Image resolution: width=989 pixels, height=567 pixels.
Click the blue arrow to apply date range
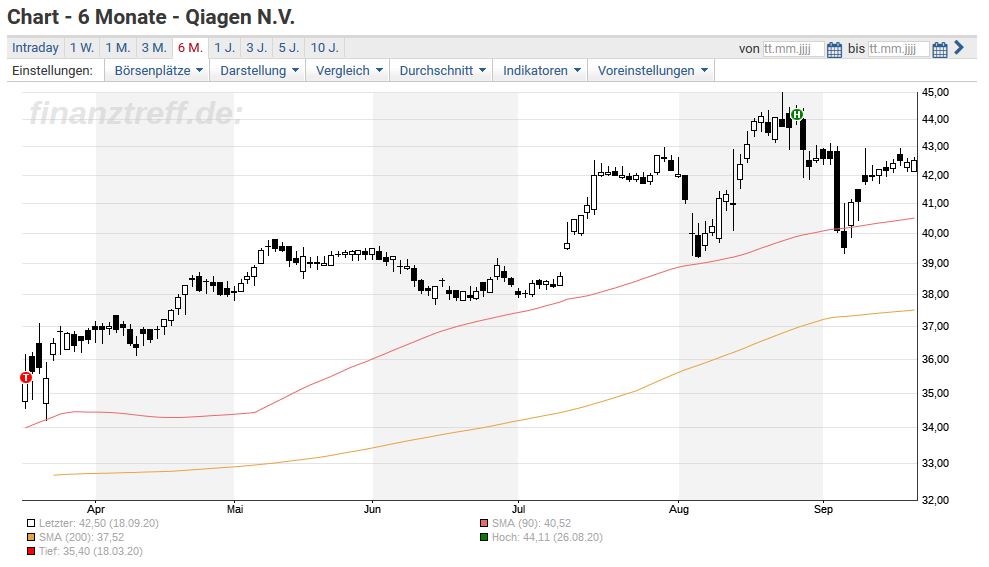(959, 47)
